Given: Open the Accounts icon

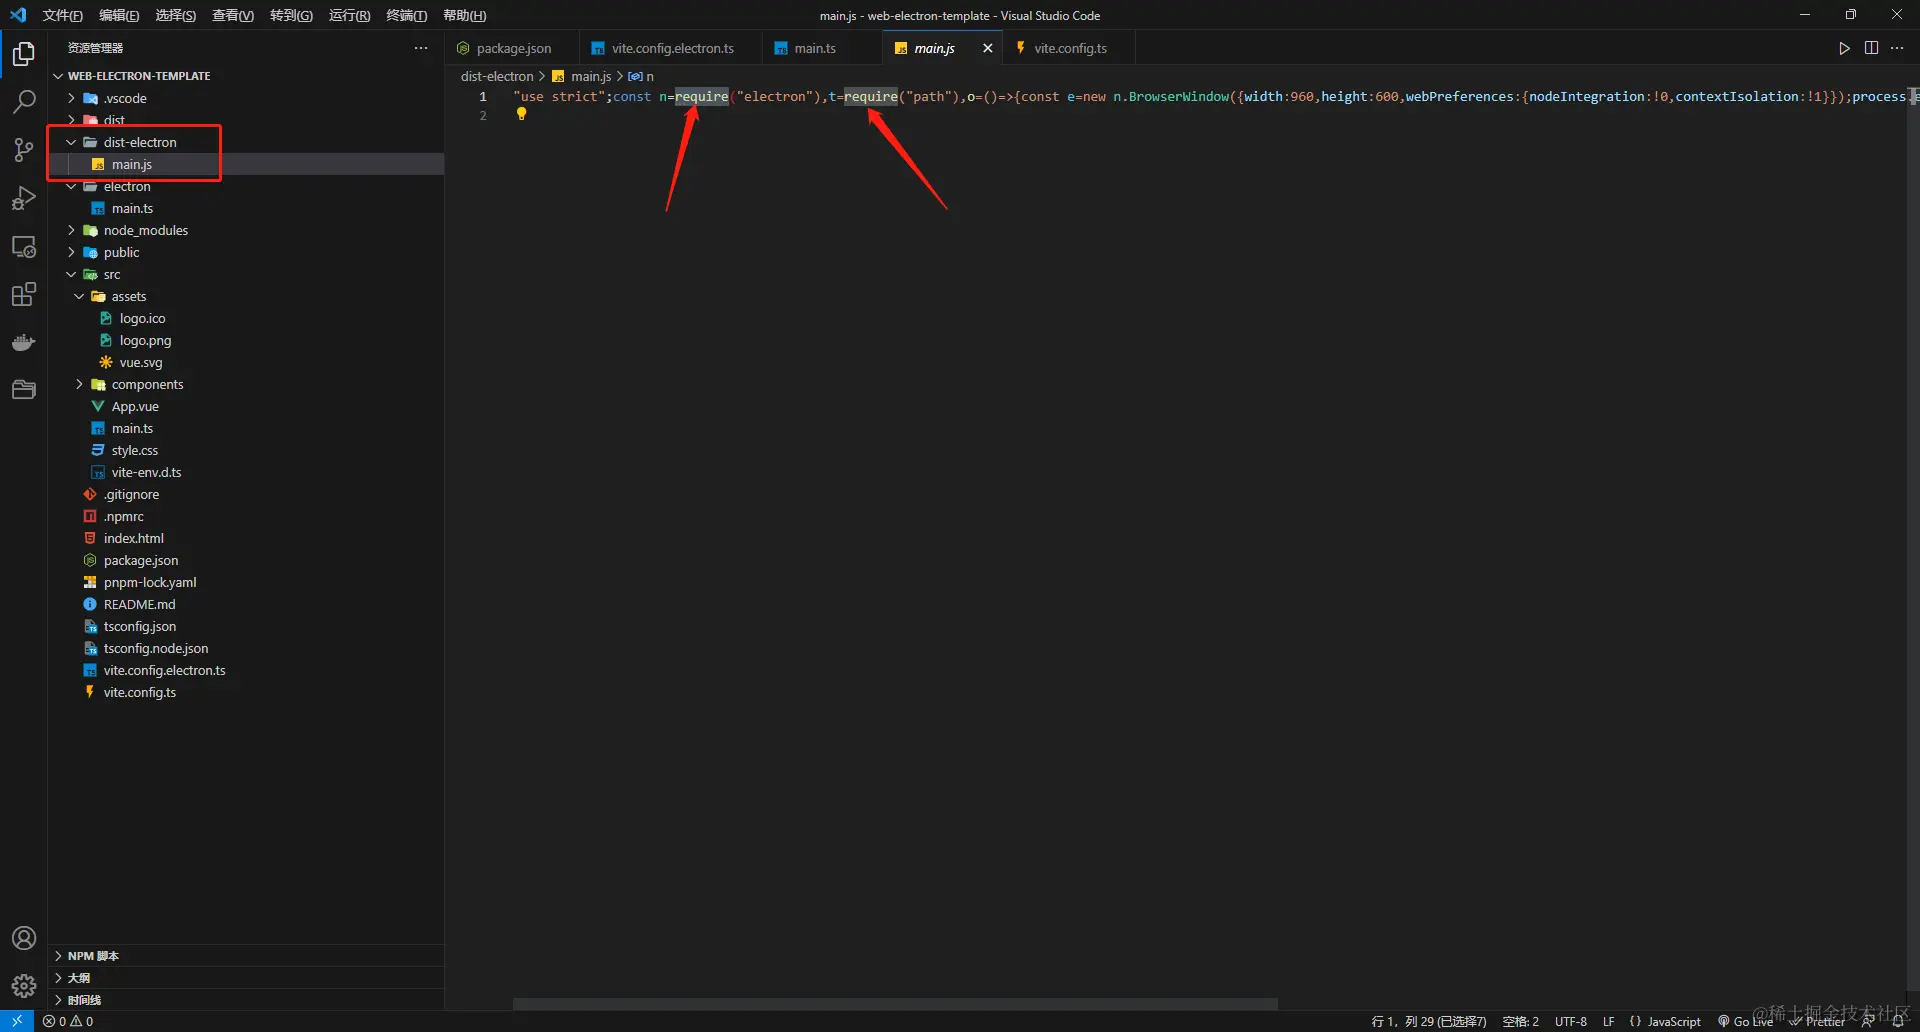Looking at the screenshot, I should 24,938.
